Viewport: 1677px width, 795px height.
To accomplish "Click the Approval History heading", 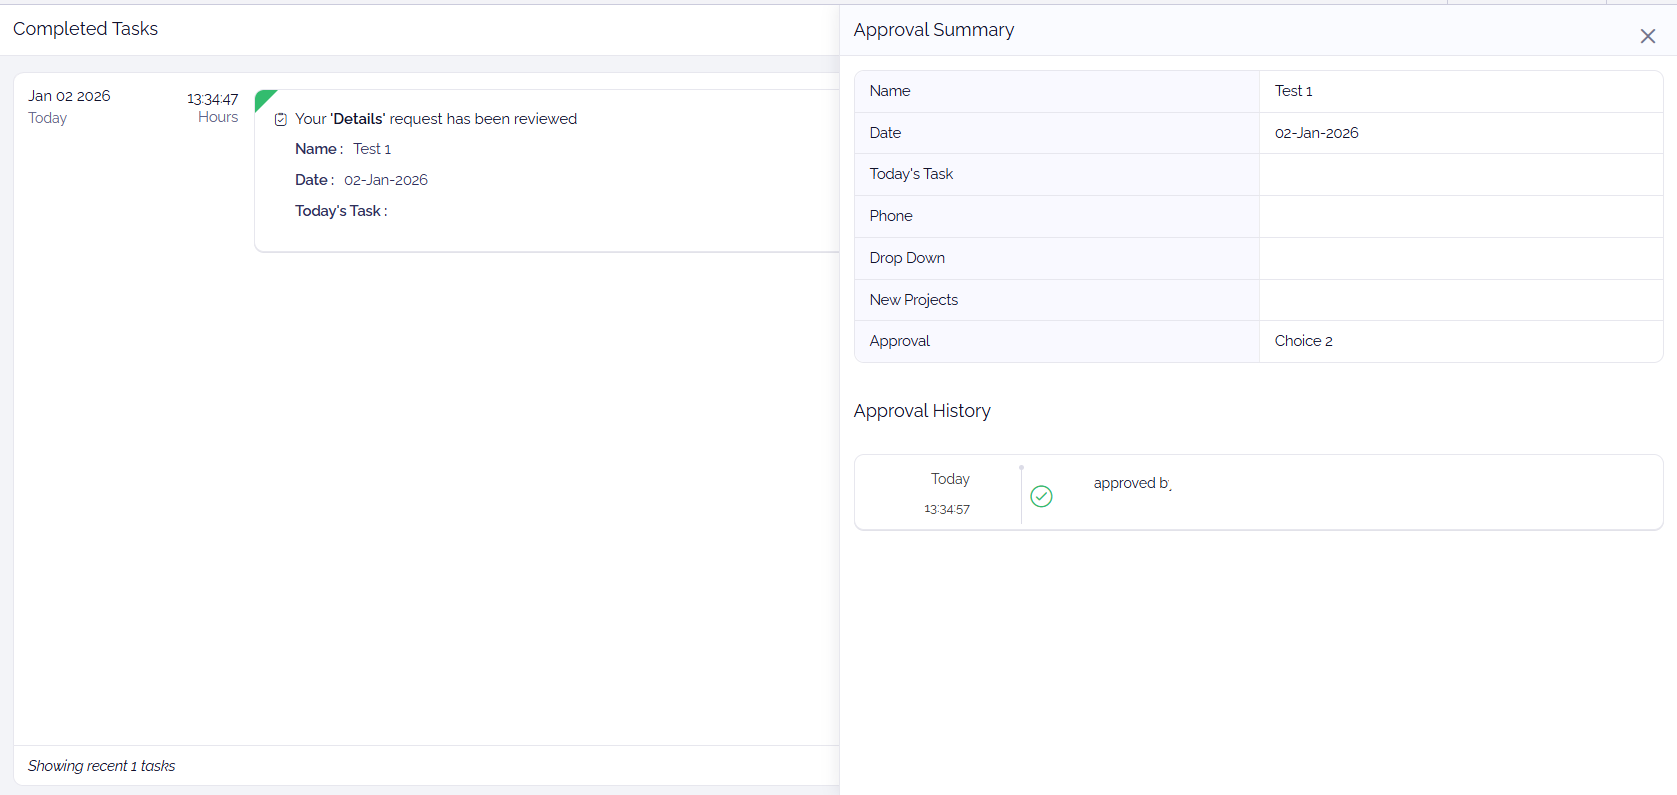I will (x=921, y=411).
